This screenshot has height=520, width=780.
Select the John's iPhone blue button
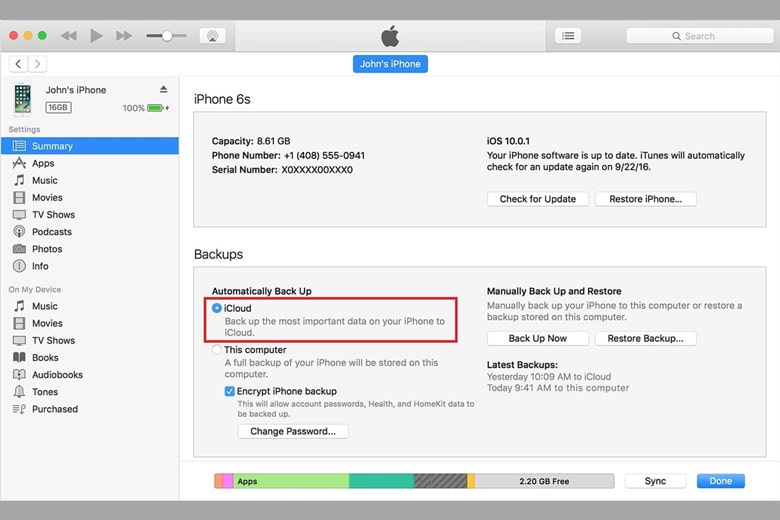pyautogui.click(x=390, y=64)
